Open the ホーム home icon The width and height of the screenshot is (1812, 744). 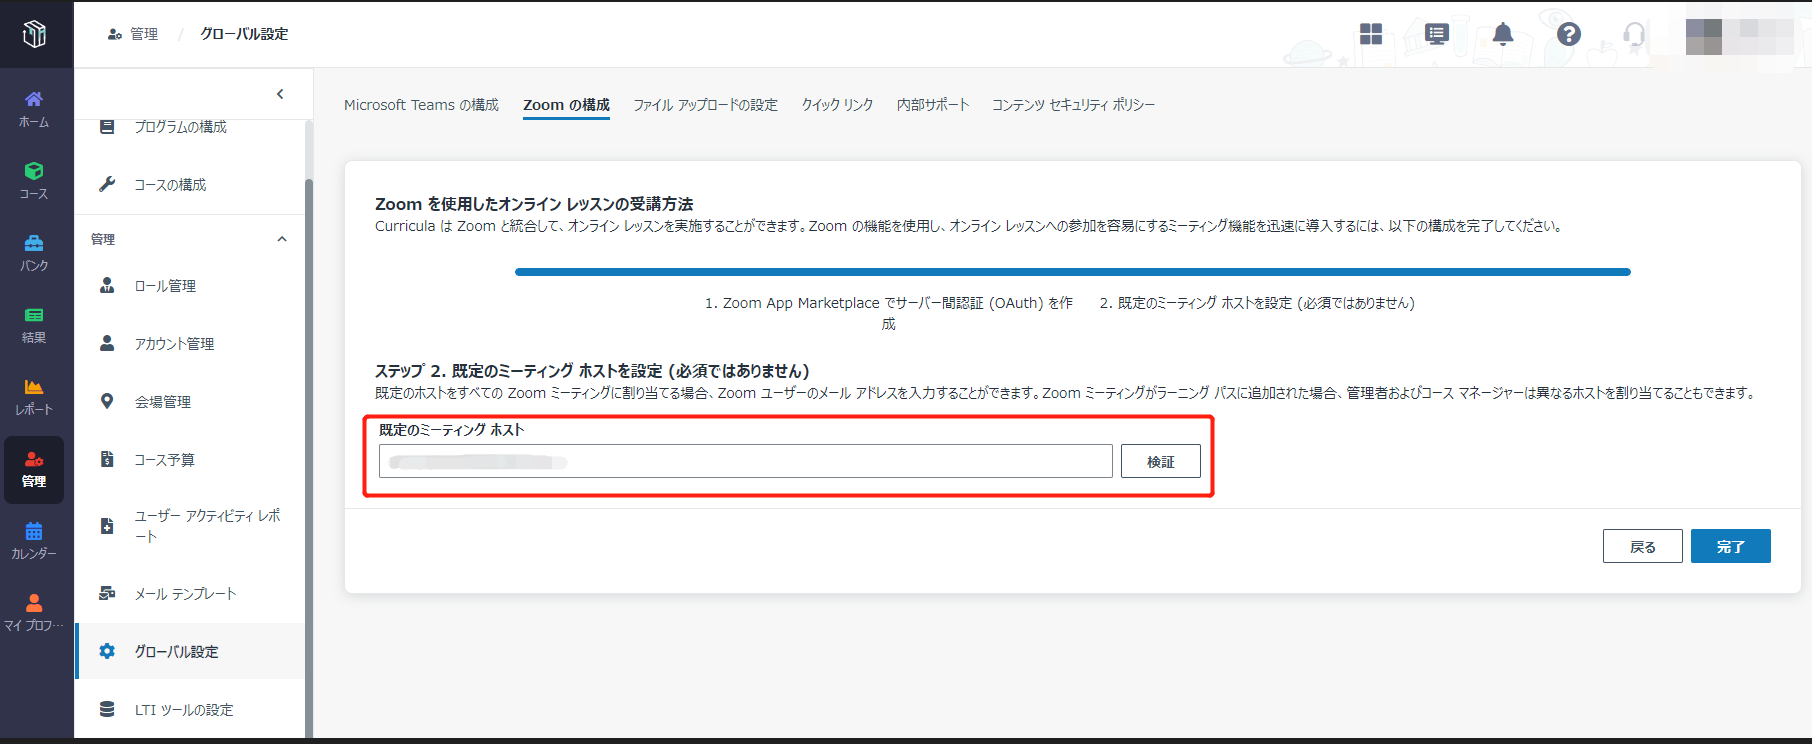point(34,99)
